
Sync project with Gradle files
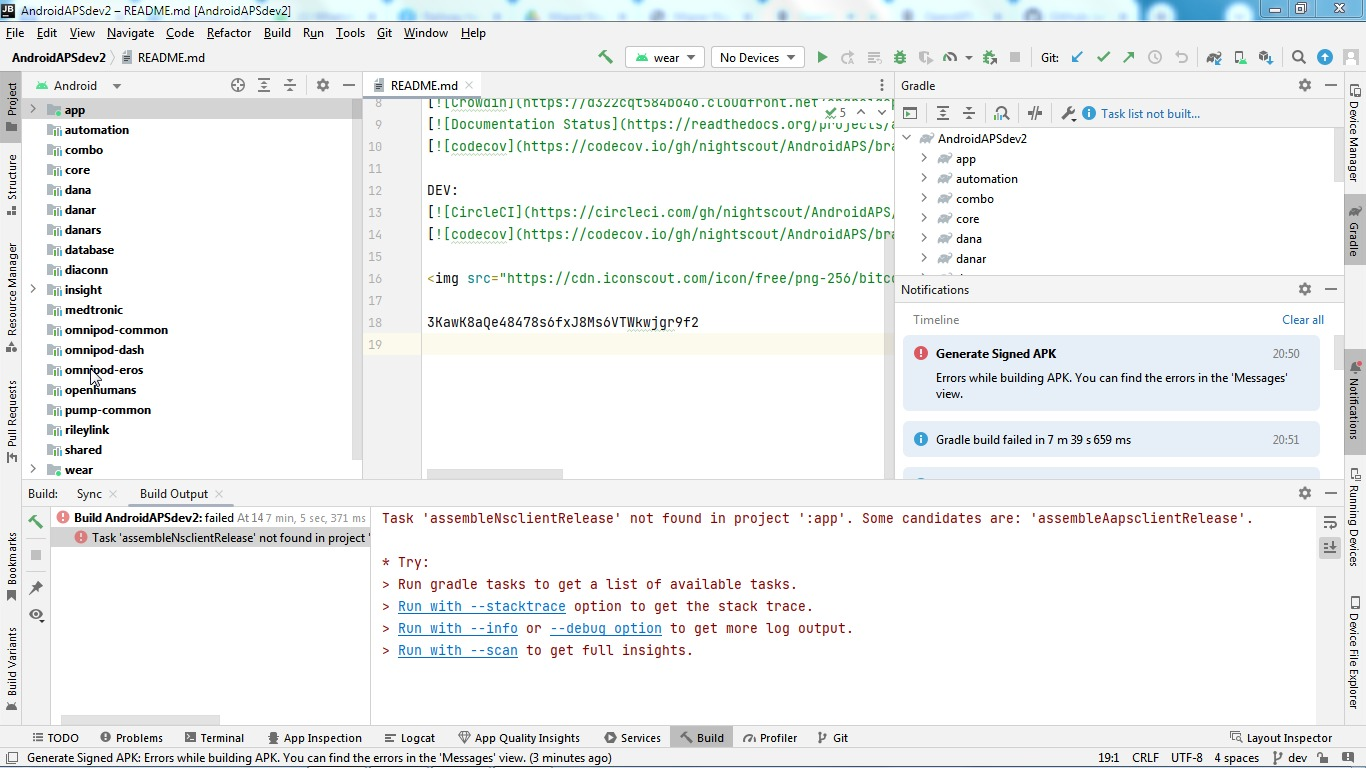click(1213, 57)
